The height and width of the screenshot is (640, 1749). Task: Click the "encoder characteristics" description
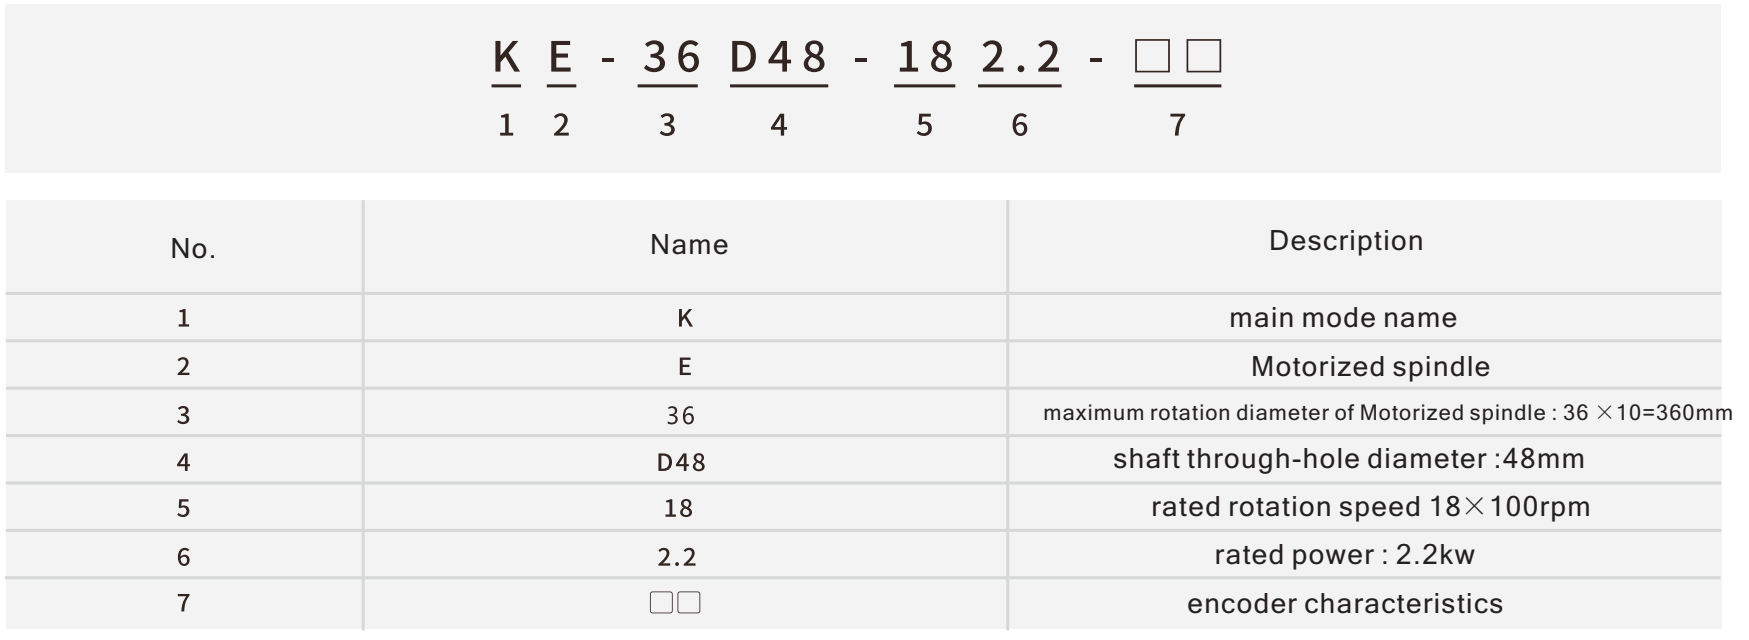pos(1345,604)
